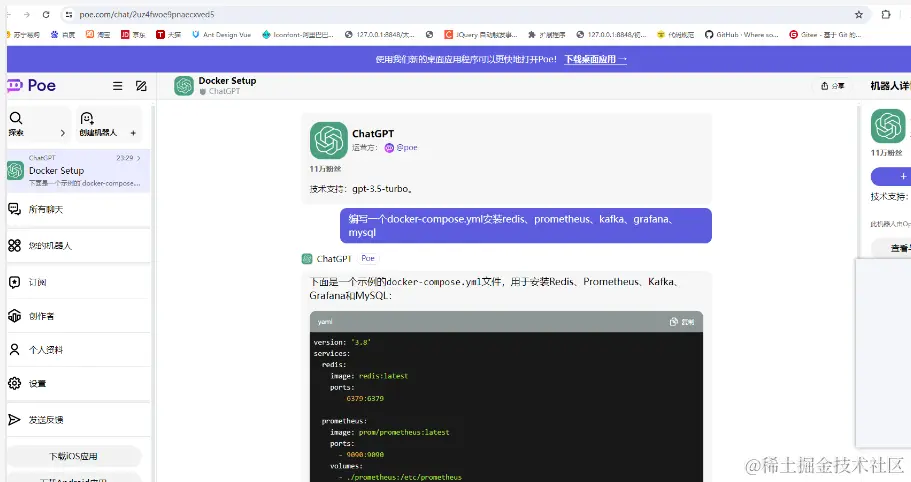Click the 下载桌面应用 banner link
Screen dimensions: 911x482
point(596,59)
